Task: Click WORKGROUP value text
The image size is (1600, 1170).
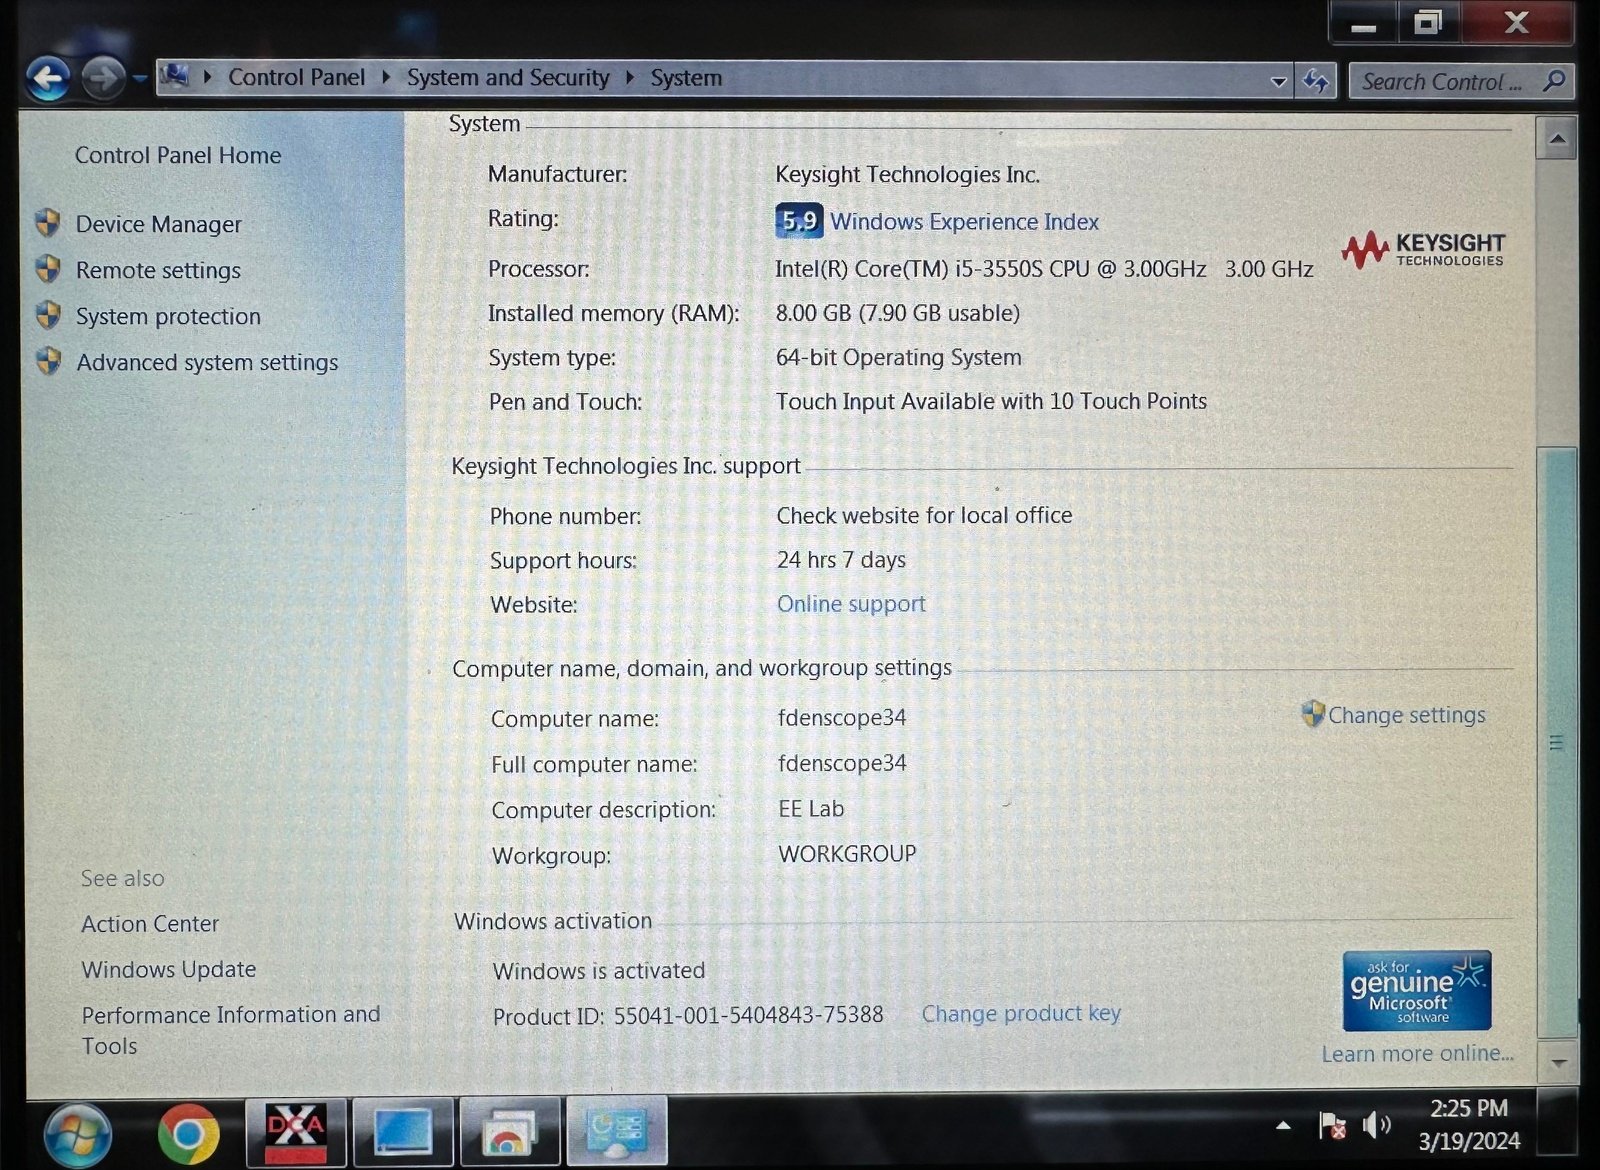Action: click(848, 854)
